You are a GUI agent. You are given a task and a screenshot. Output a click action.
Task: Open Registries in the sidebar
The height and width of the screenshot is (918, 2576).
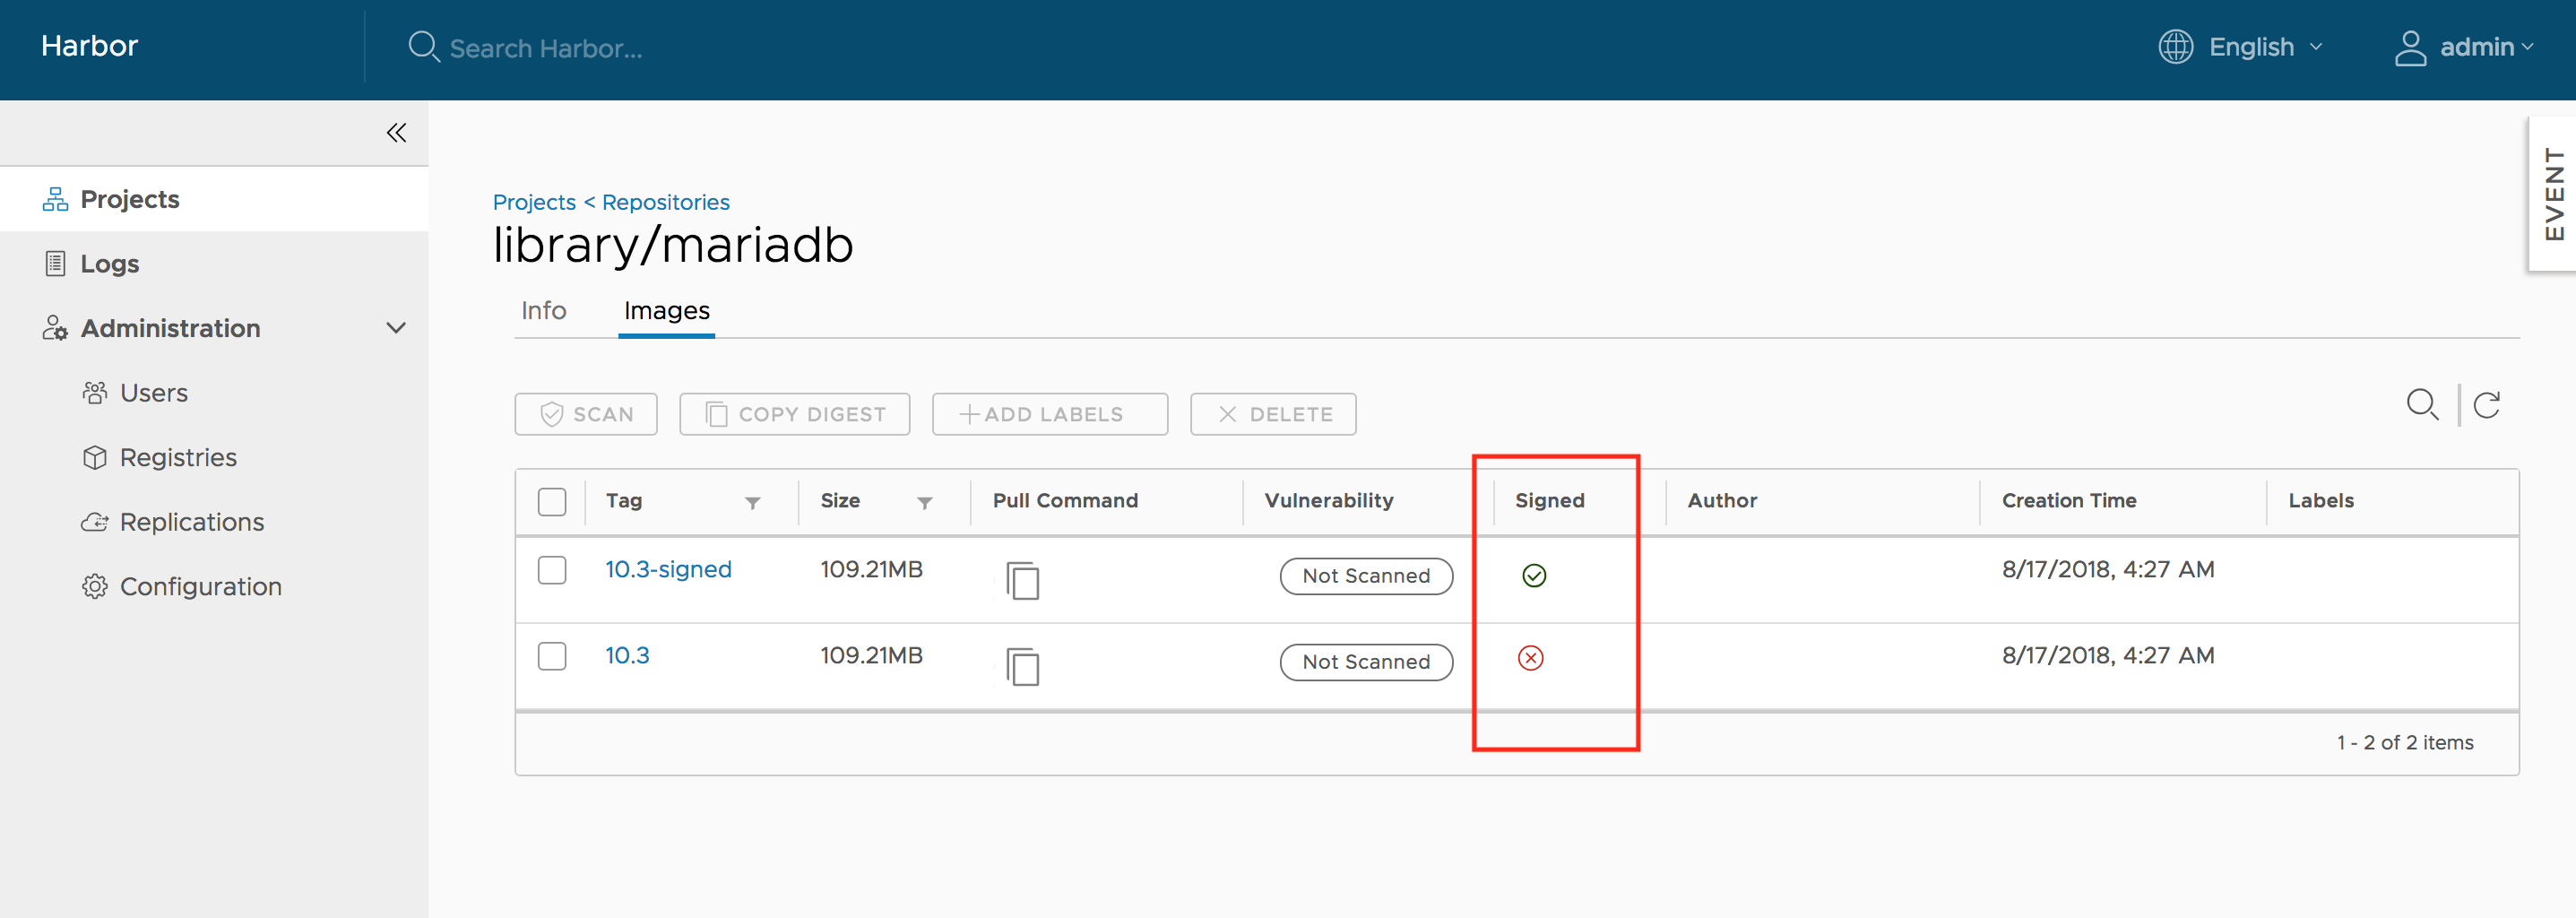coord(178,457)
